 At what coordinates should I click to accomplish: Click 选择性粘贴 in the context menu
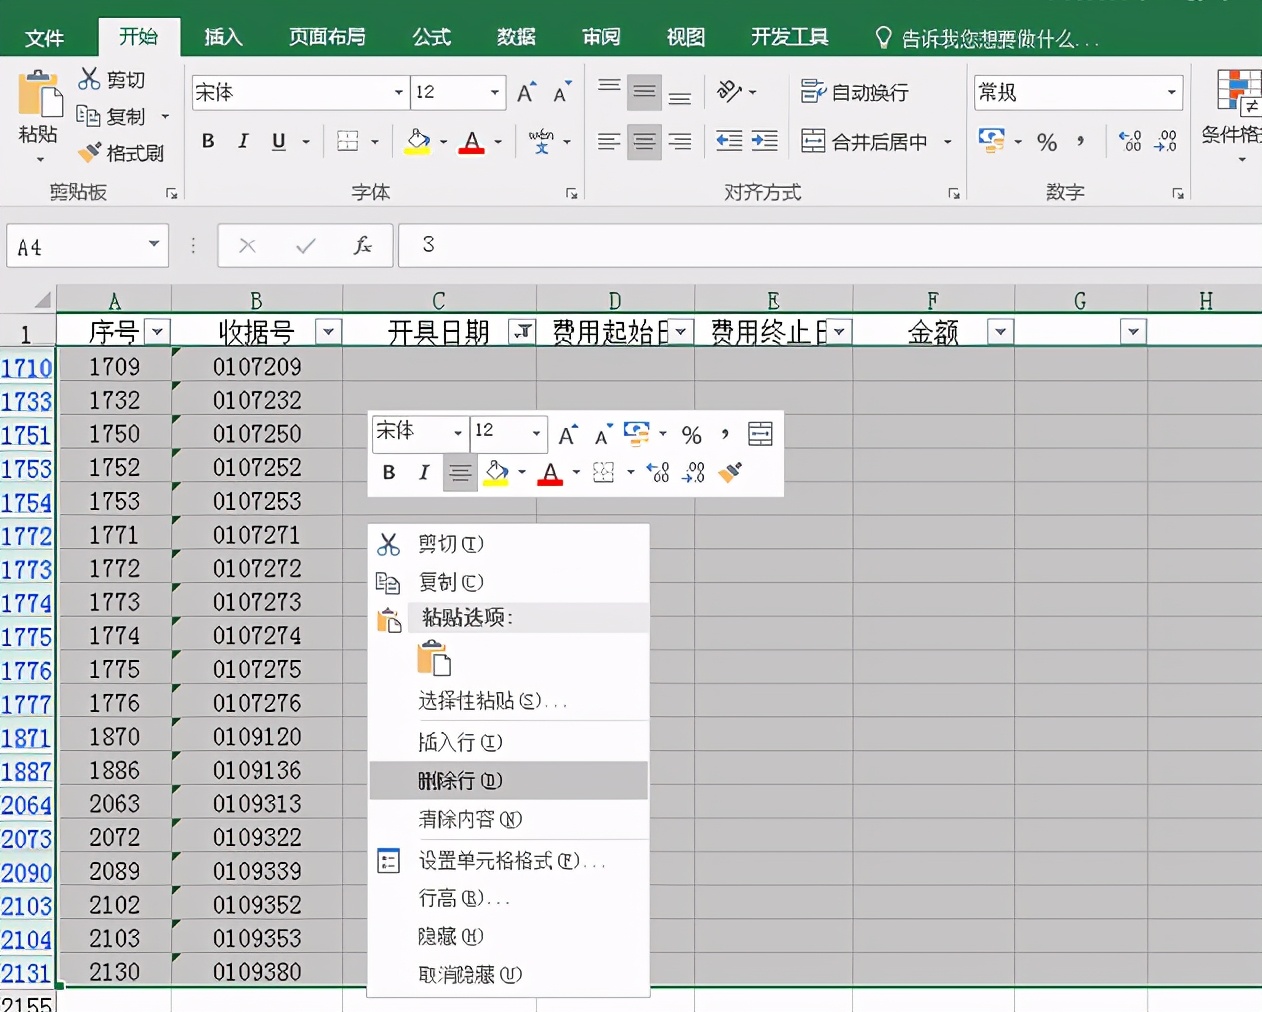(x=480, y=701)
